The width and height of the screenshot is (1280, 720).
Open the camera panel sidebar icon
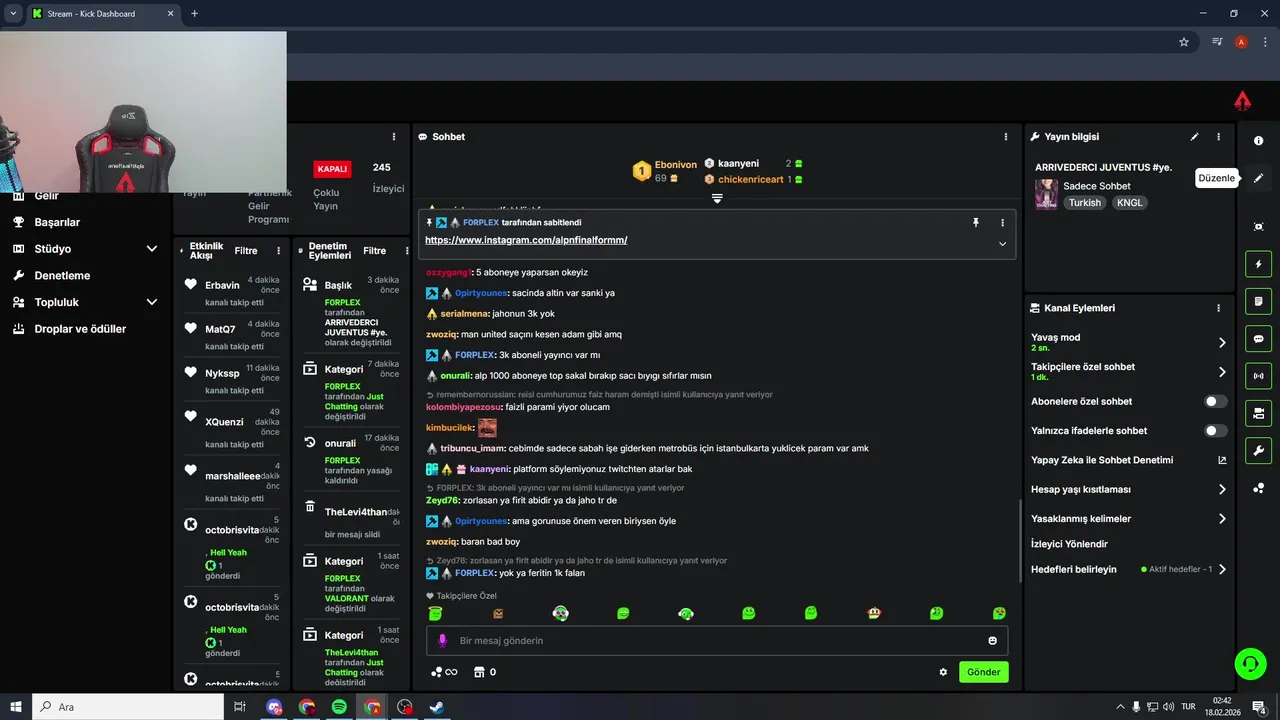coord(1258,413)
